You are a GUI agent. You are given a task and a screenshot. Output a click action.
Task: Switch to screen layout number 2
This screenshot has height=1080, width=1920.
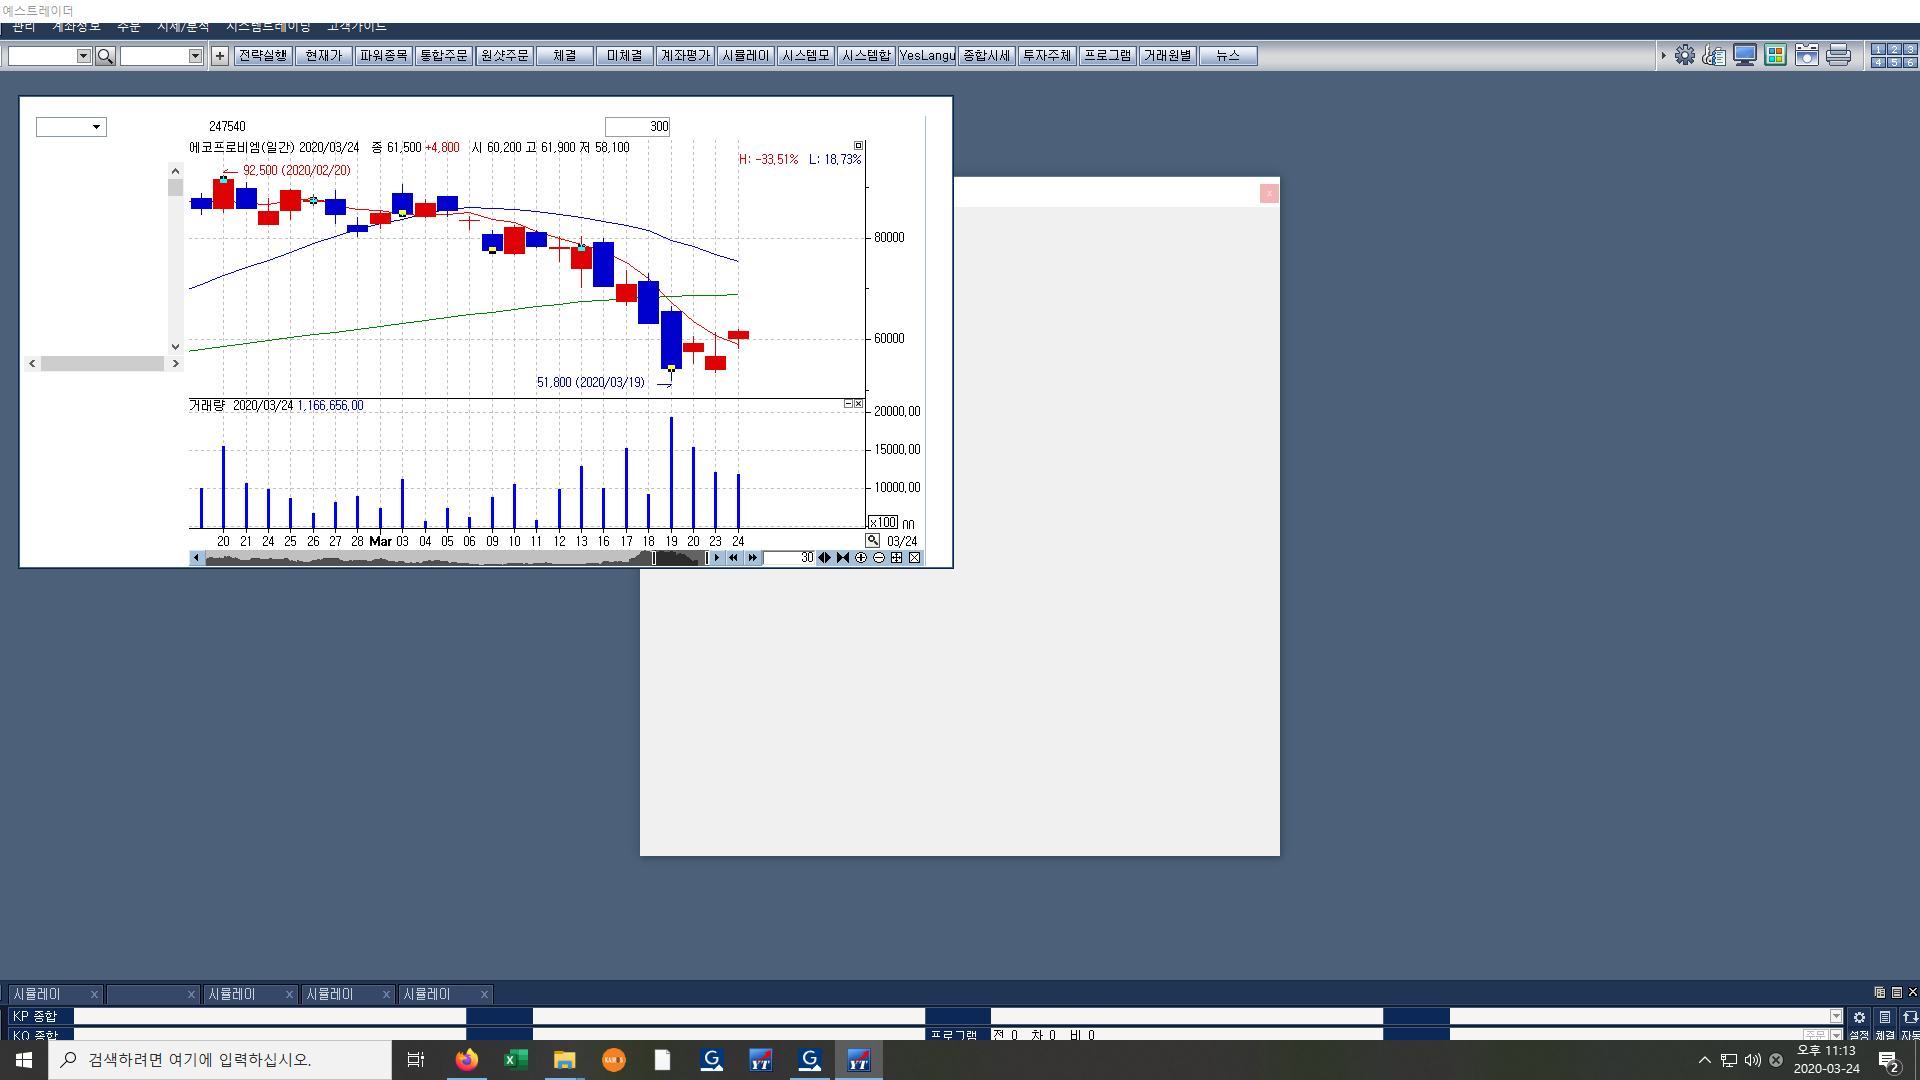point(1894,49)
